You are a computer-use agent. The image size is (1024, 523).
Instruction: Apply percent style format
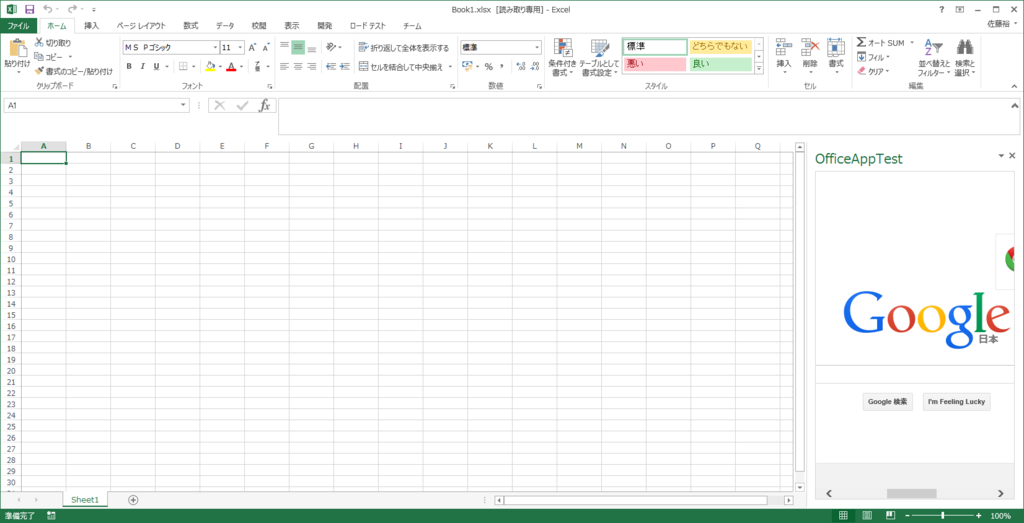488,66
